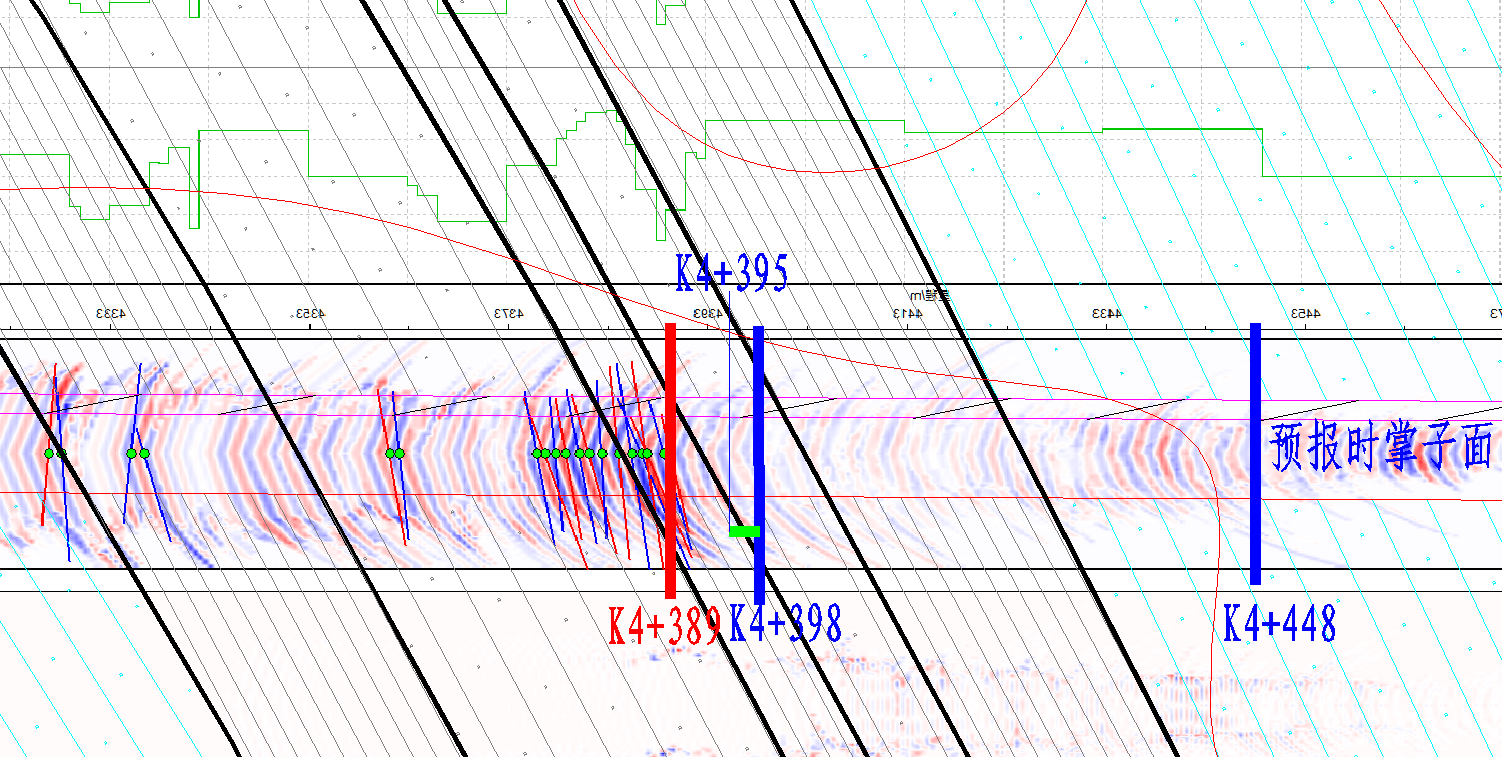Click the 预报时掌子面 text annotation
1502x757 pixels.
pos(1381,446)
